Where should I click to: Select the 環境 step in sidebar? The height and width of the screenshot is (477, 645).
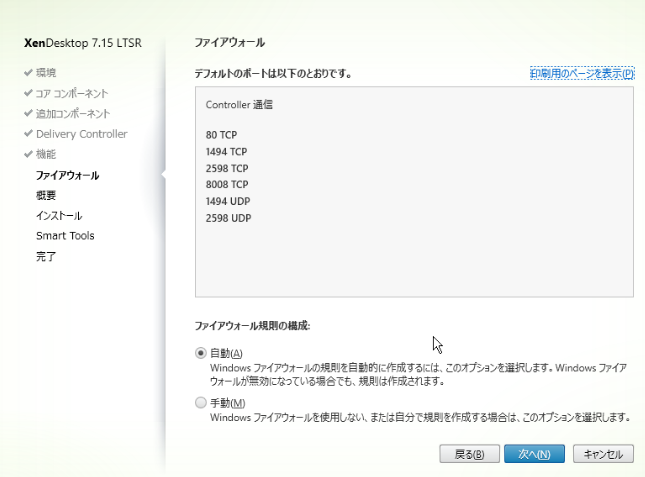[46, 73]
